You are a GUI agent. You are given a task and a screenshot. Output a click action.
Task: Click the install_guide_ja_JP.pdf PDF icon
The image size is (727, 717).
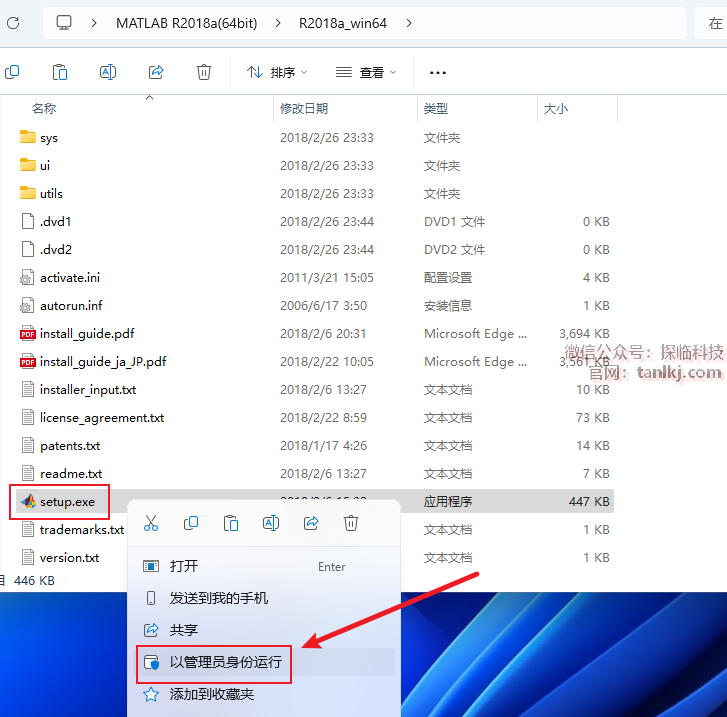click(x=28, y=361)
